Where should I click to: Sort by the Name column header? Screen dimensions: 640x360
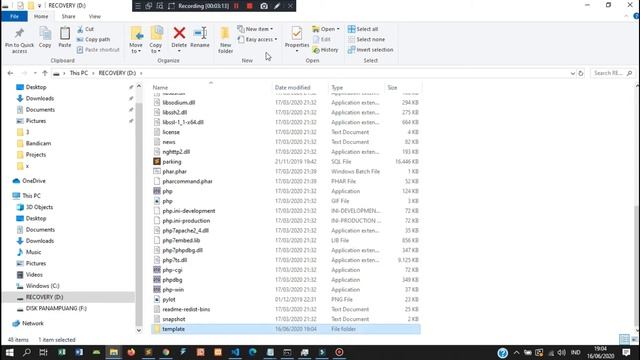pyautogui.click(x=160, y=87)
